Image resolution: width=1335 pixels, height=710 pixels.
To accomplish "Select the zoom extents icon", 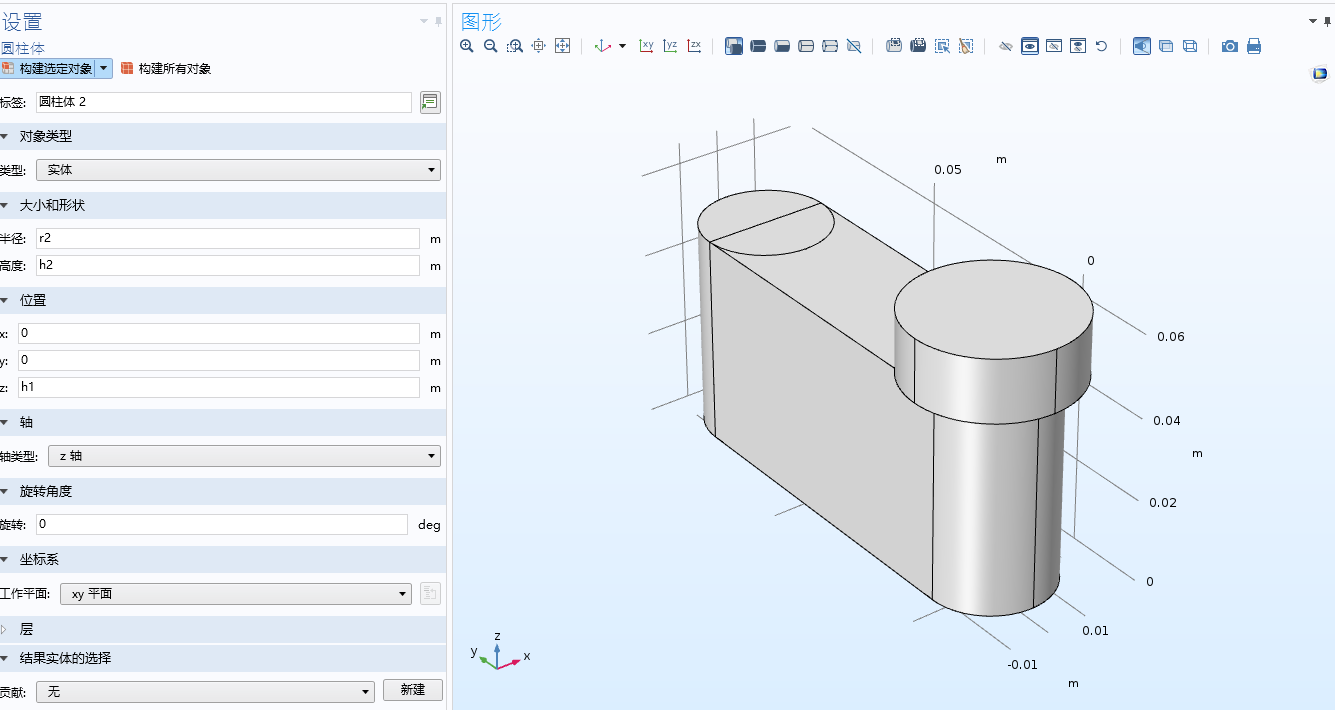I will [562, 46].
